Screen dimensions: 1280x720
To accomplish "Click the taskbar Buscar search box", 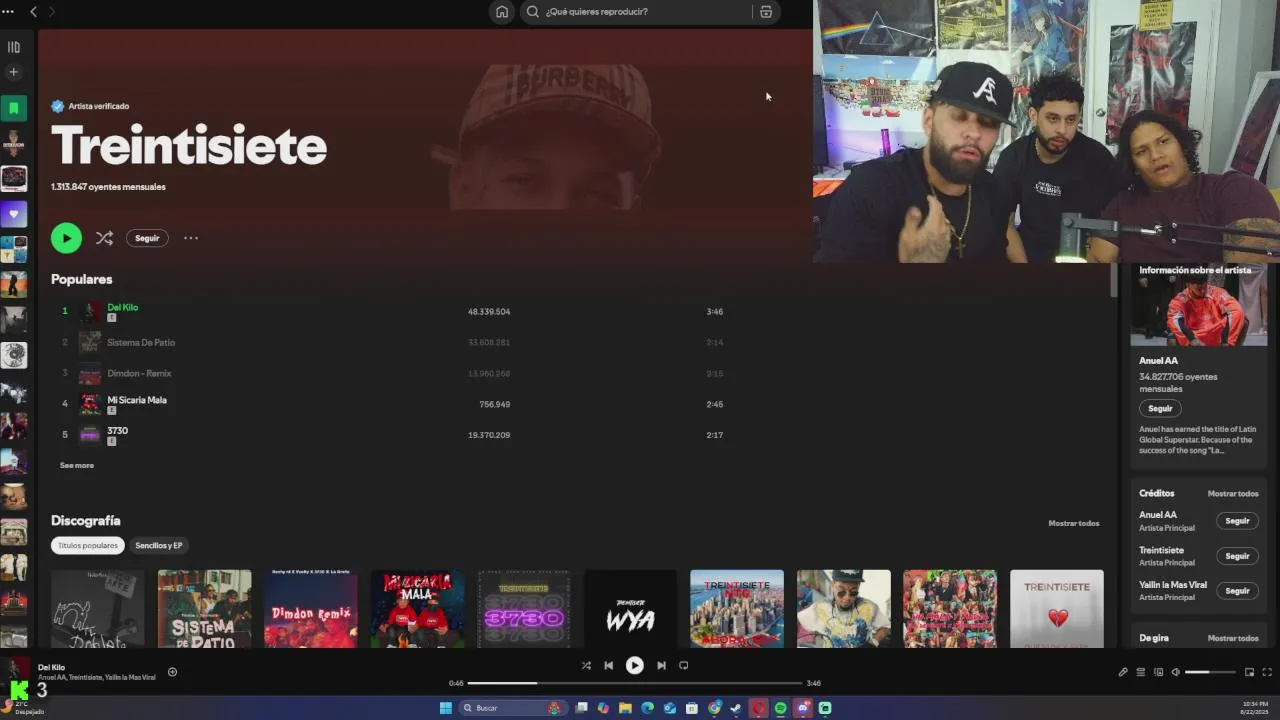I will click(512, 708).
